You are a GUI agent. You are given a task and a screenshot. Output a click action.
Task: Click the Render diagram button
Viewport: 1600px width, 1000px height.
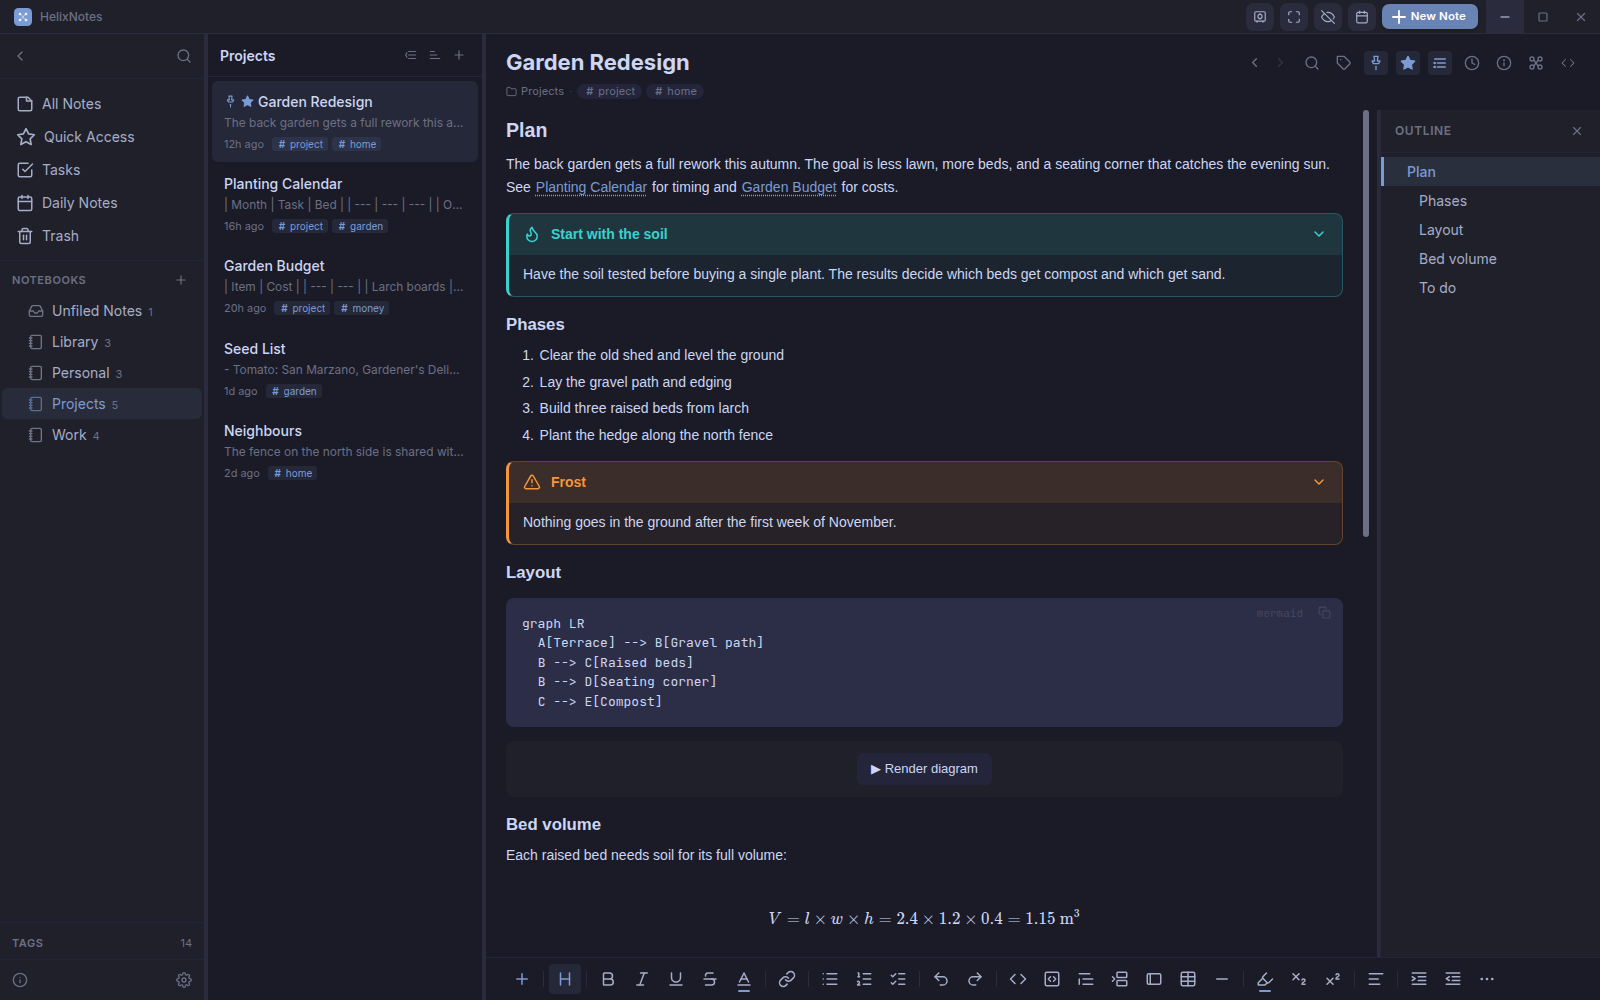(924, 769)
